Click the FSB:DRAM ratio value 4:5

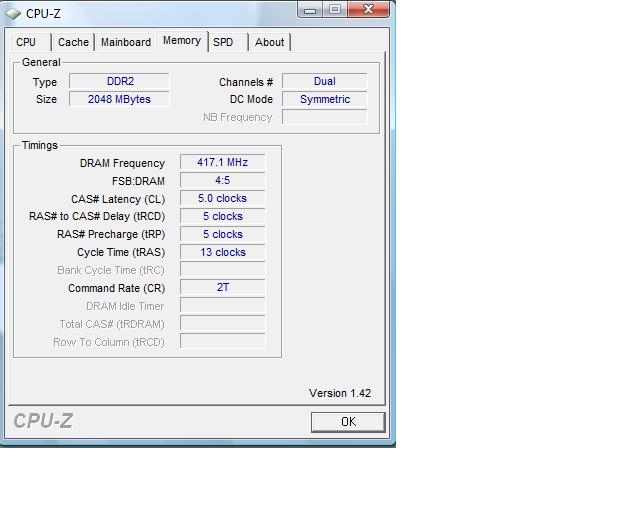pyautogui.click(x=222, y=180)
